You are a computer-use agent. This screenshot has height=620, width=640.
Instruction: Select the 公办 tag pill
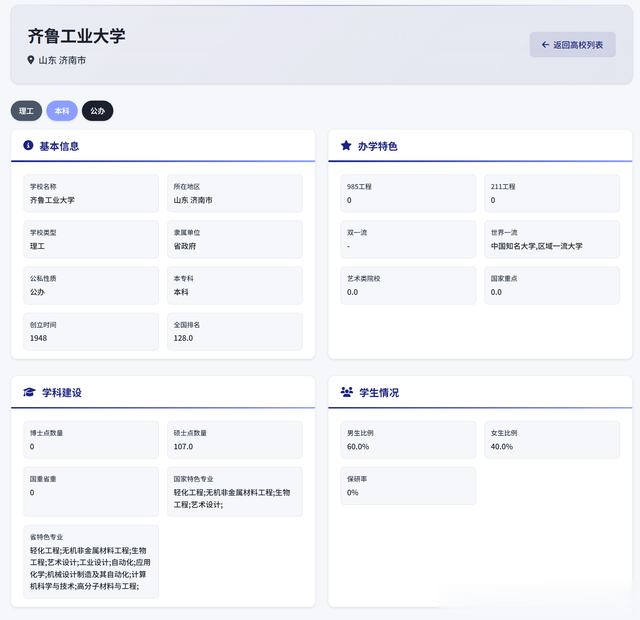[x=98, y=111]
